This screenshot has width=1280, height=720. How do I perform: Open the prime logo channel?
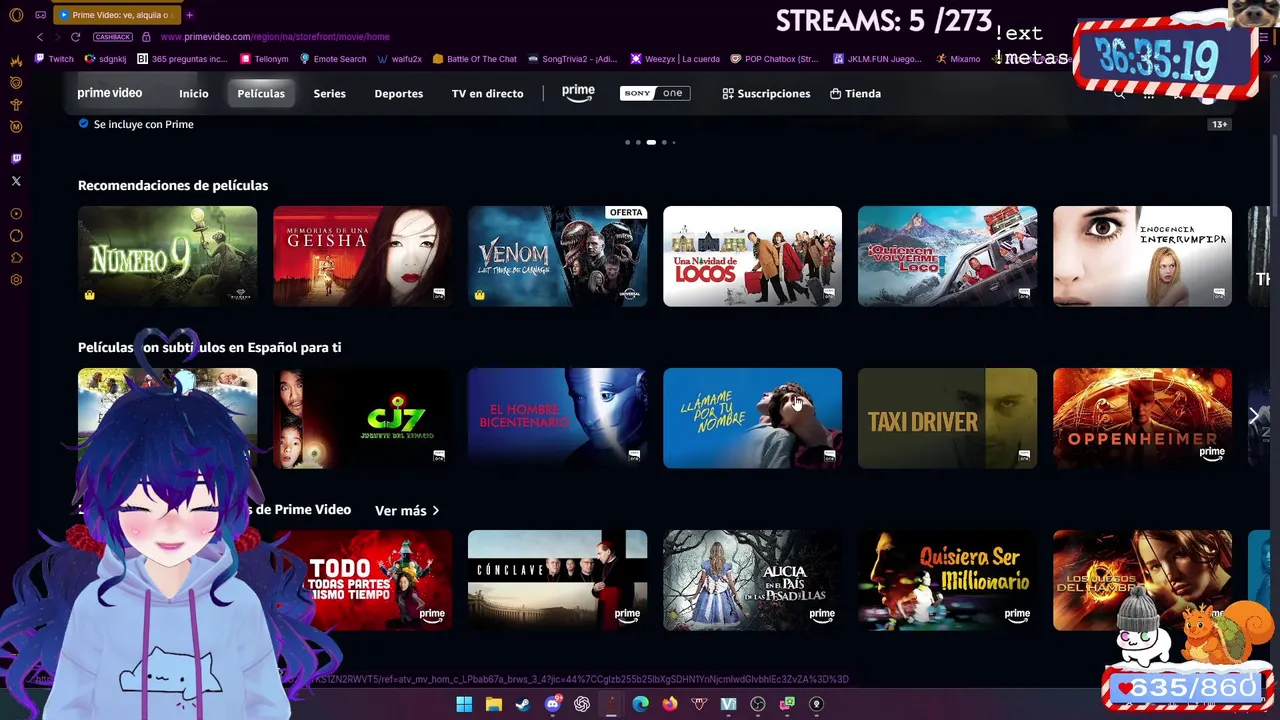pyautogui.click(x=578, y=92)
